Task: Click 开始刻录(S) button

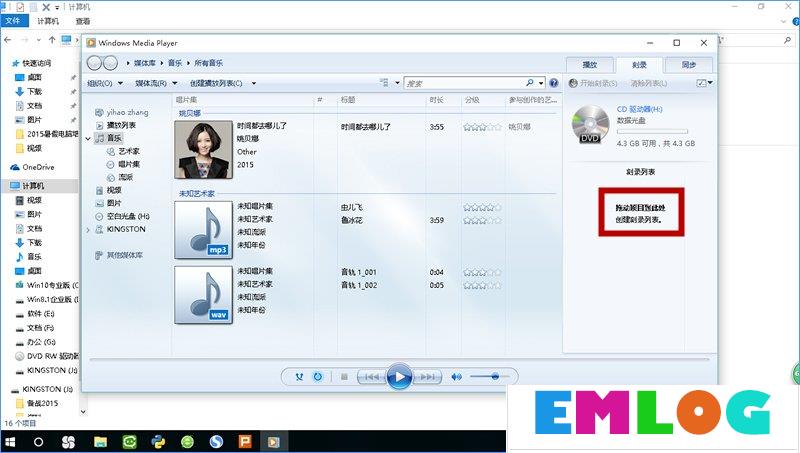Action: pyautogui.click(x=593, y=83)
